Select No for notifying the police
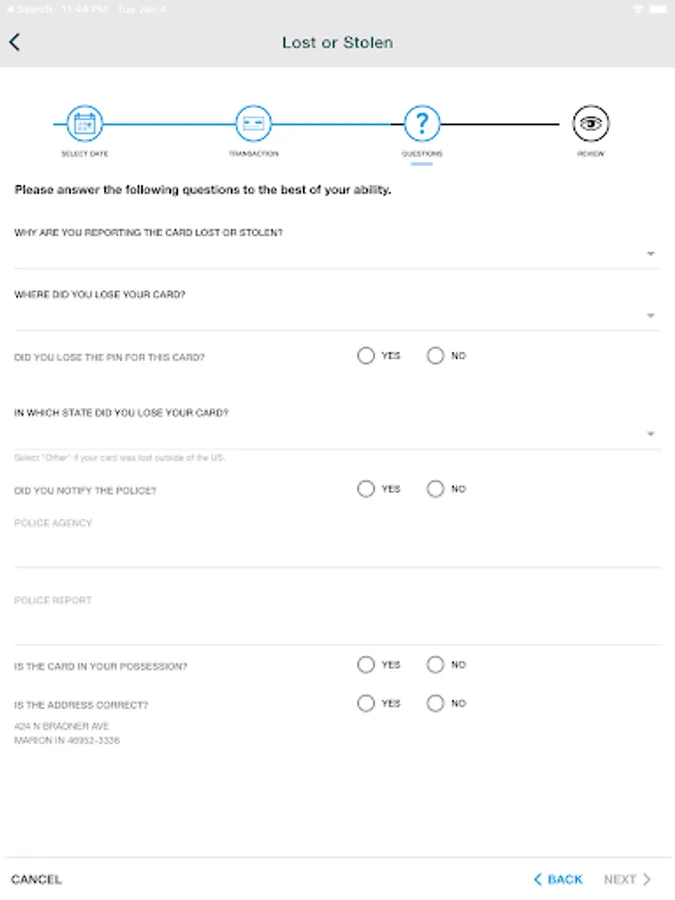This screenshot has height=900, width=675. (435, 489)
